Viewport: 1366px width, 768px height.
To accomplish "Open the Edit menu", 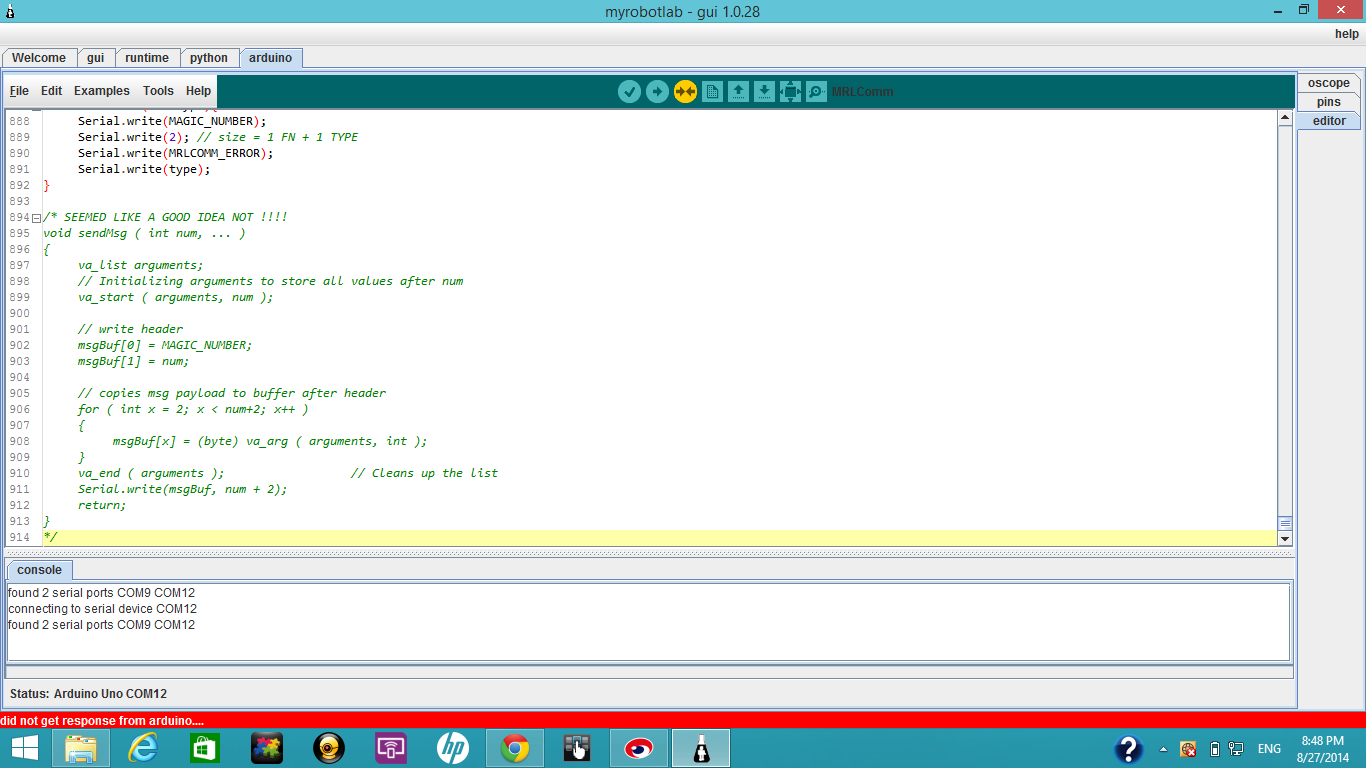I will tap(51, 91).
